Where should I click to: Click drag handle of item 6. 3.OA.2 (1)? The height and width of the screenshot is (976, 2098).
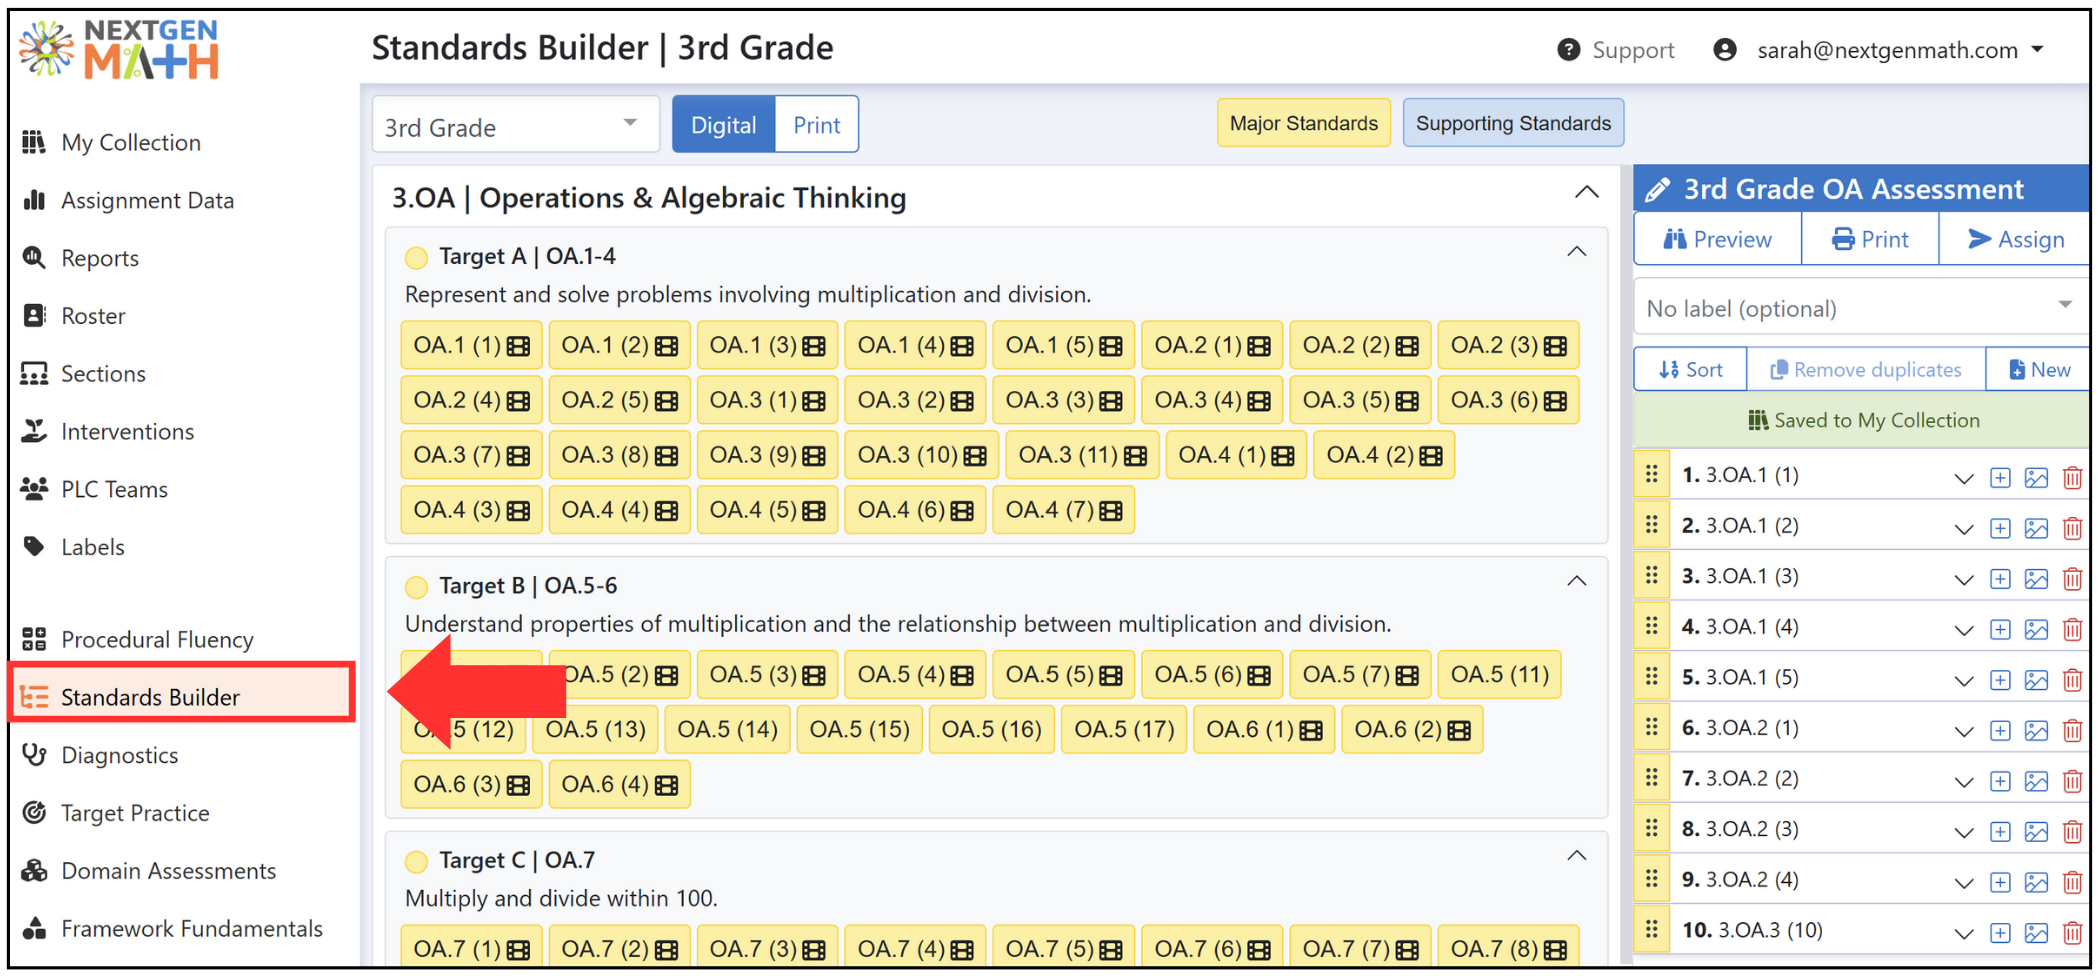[x=1652, y=727]
